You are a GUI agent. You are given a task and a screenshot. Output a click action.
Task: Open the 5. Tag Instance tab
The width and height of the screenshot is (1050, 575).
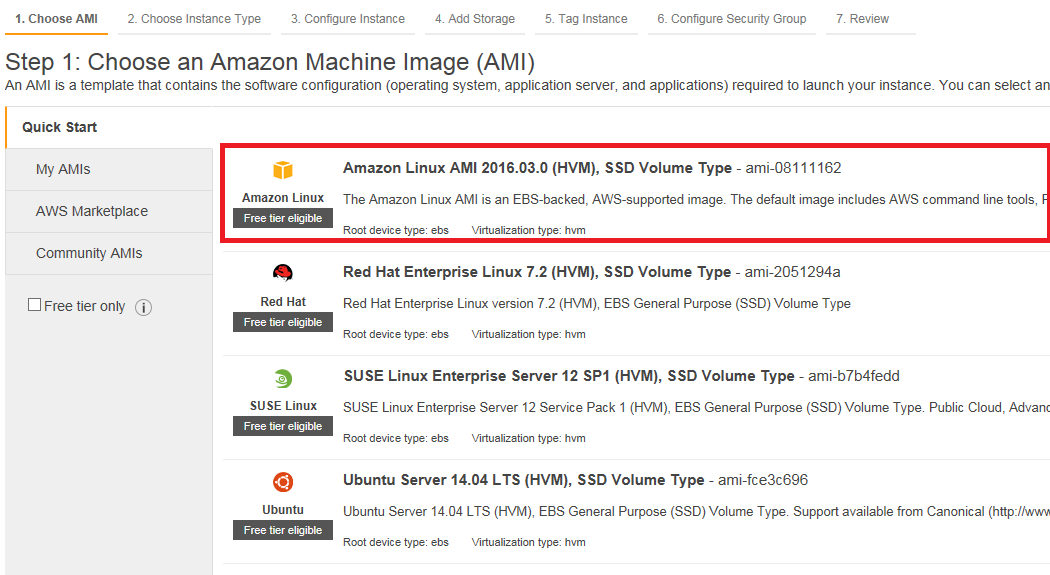click(586, 19)
